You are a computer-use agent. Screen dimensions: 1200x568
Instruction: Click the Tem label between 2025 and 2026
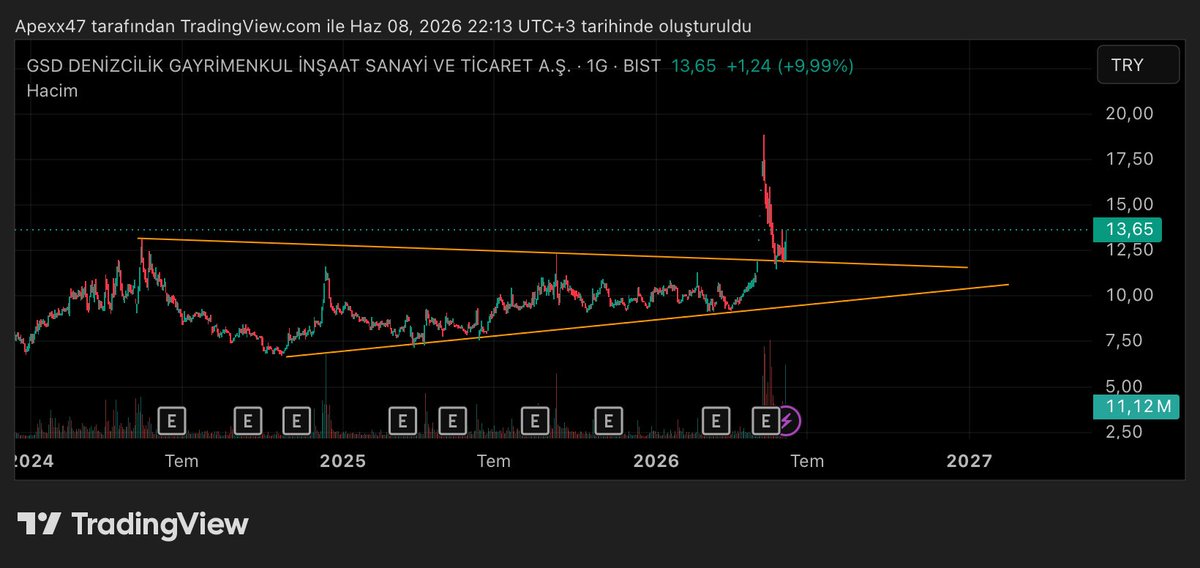494,461
